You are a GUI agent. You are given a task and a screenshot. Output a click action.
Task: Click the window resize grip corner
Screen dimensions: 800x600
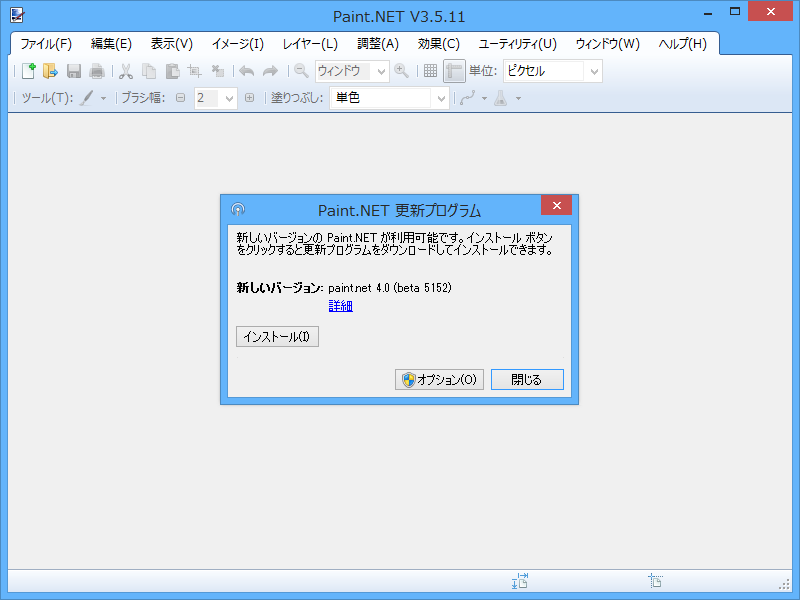click(x=785, y=584)
